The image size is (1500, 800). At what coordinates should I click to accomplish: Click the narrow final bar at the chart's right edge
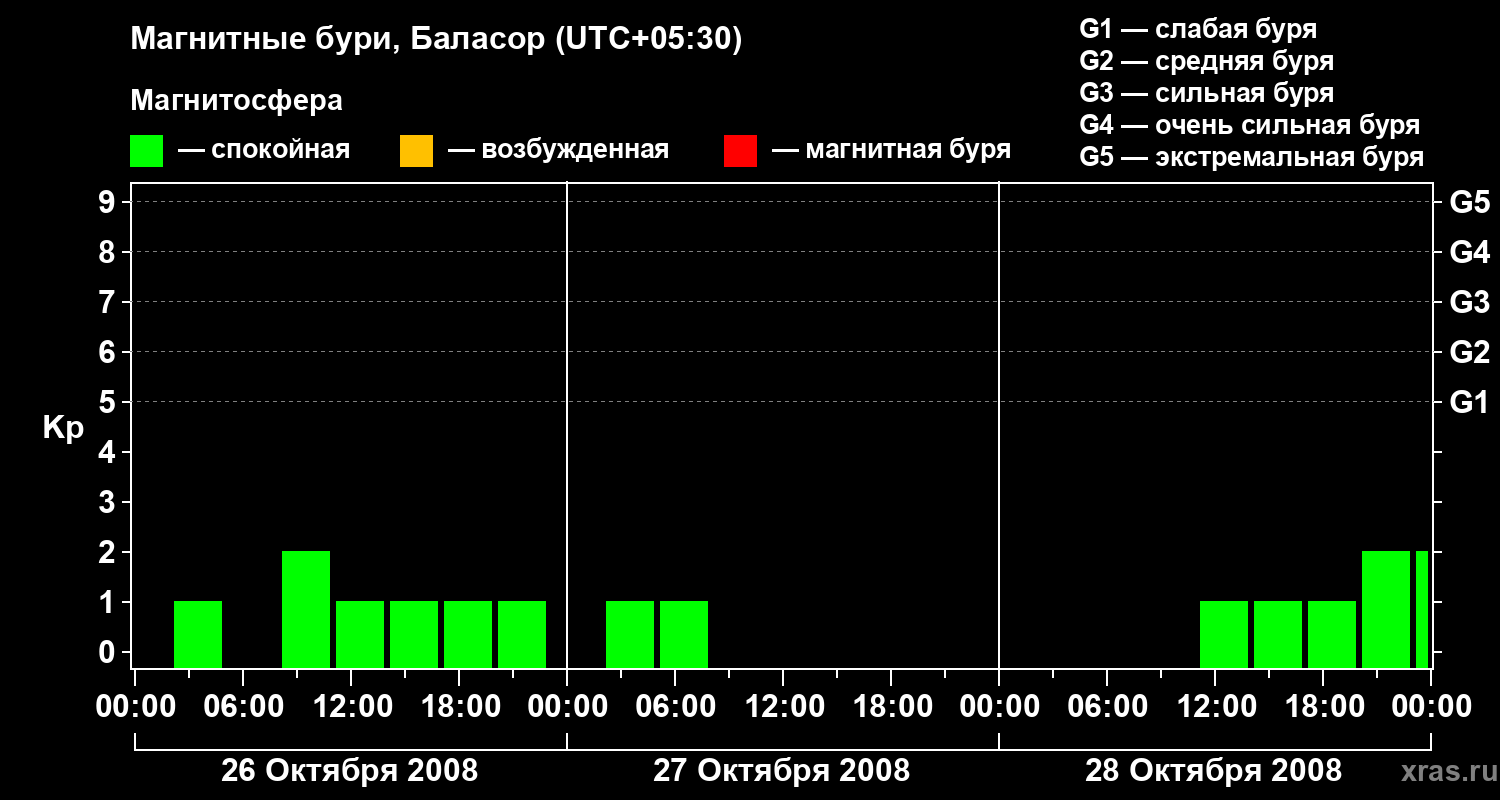1422,609
